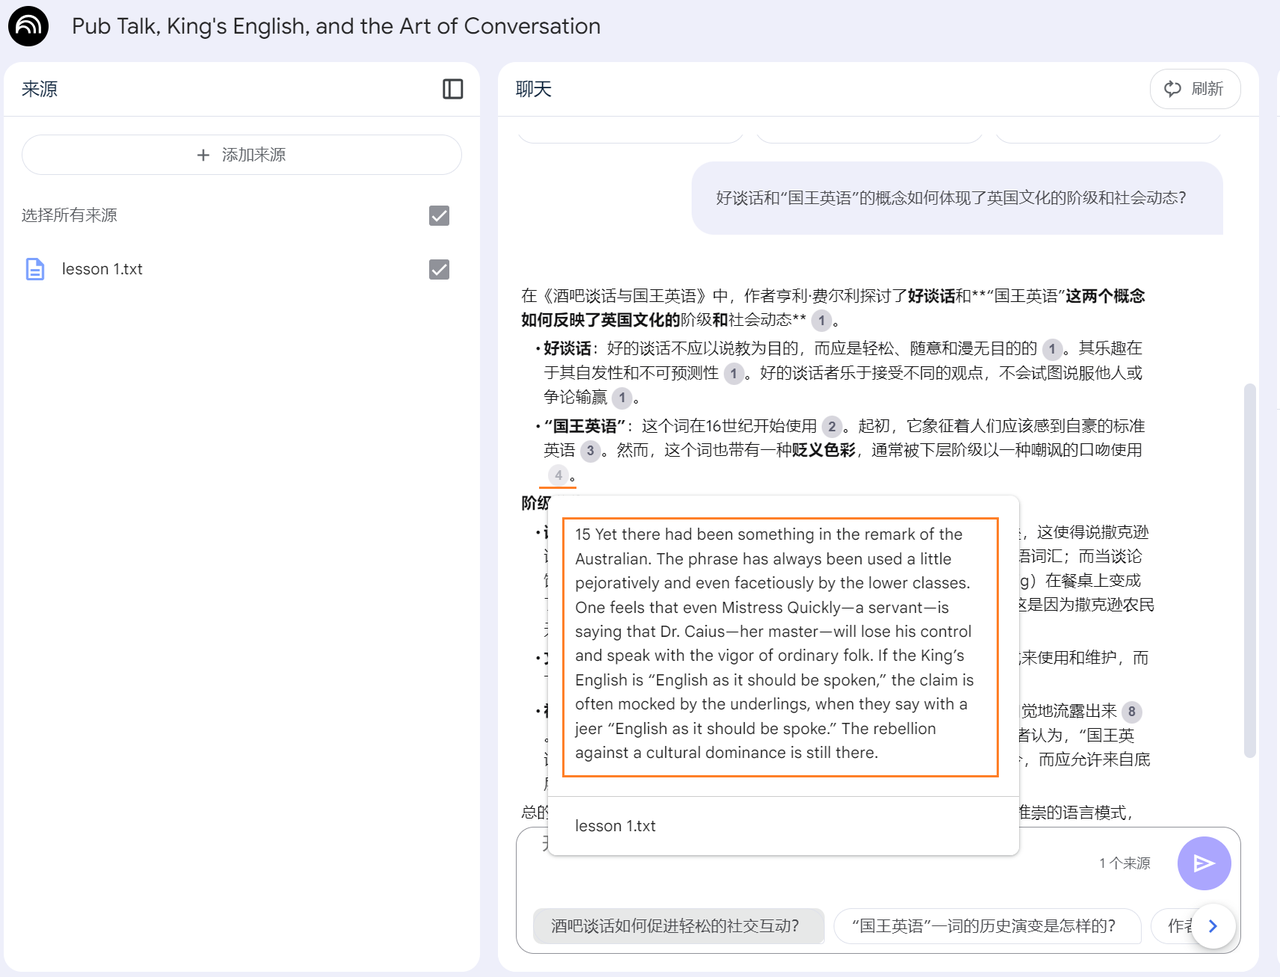The width and height of the screenshot is (1280, 977).
Task: Open lesson 1.txt source in the list
Action: (x=102, y=269)
